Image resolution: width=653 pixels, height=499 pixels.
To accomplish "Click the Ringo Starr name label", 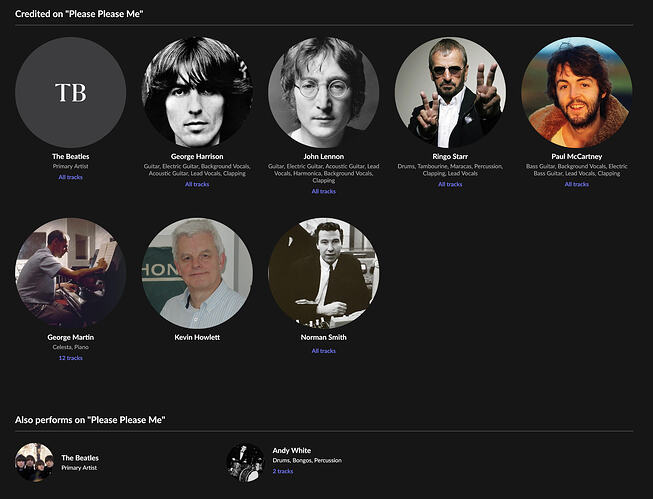I will coord(450,157).
